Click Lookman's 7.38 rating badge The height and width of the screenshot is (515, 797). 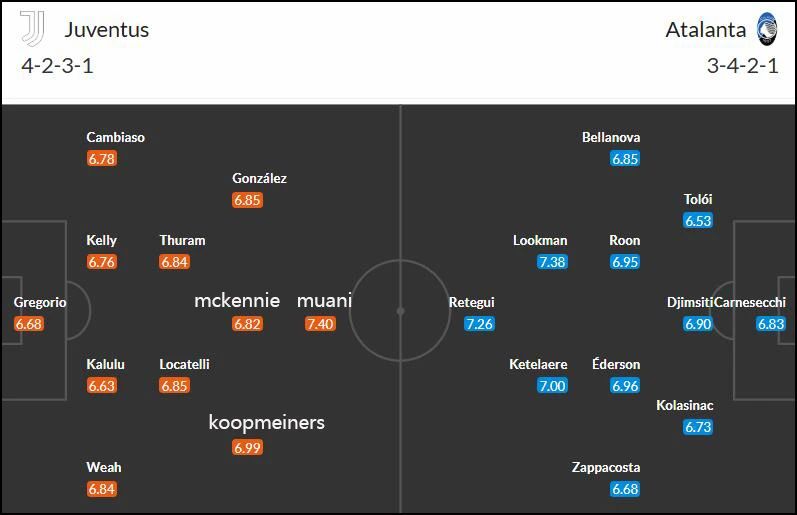point(553,262)
